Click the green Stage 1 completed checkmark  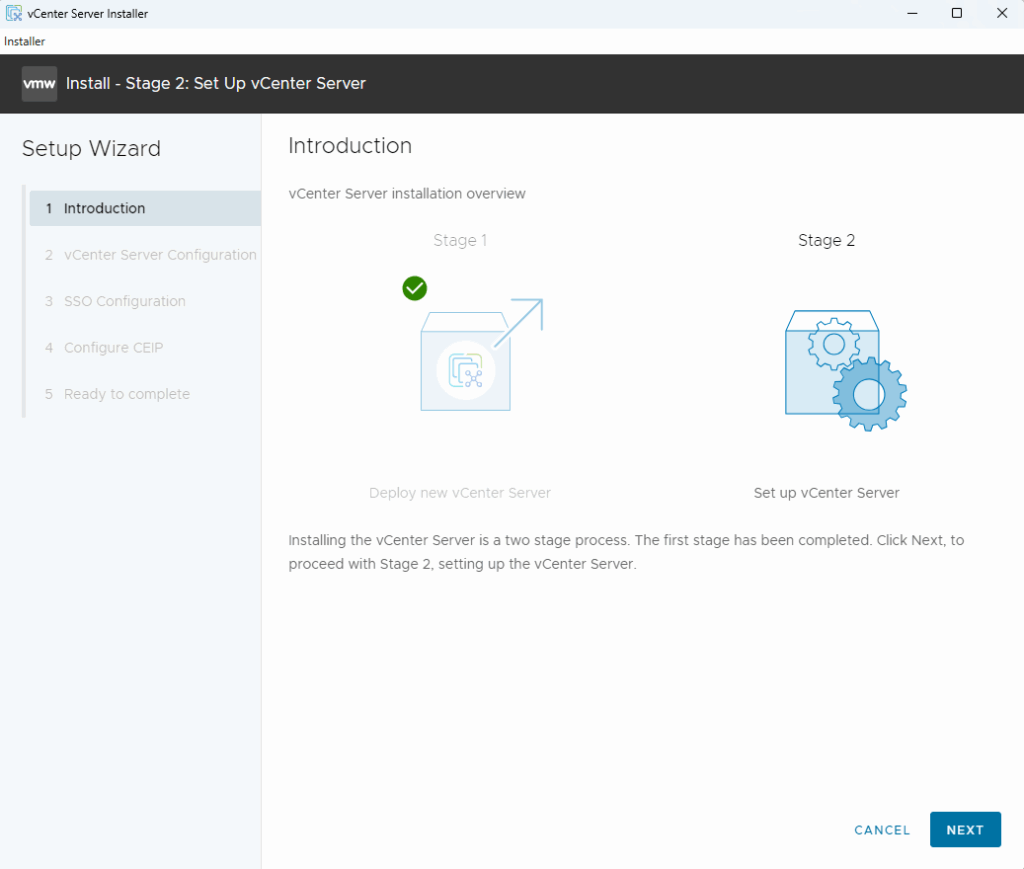click(x=415, y=288)
